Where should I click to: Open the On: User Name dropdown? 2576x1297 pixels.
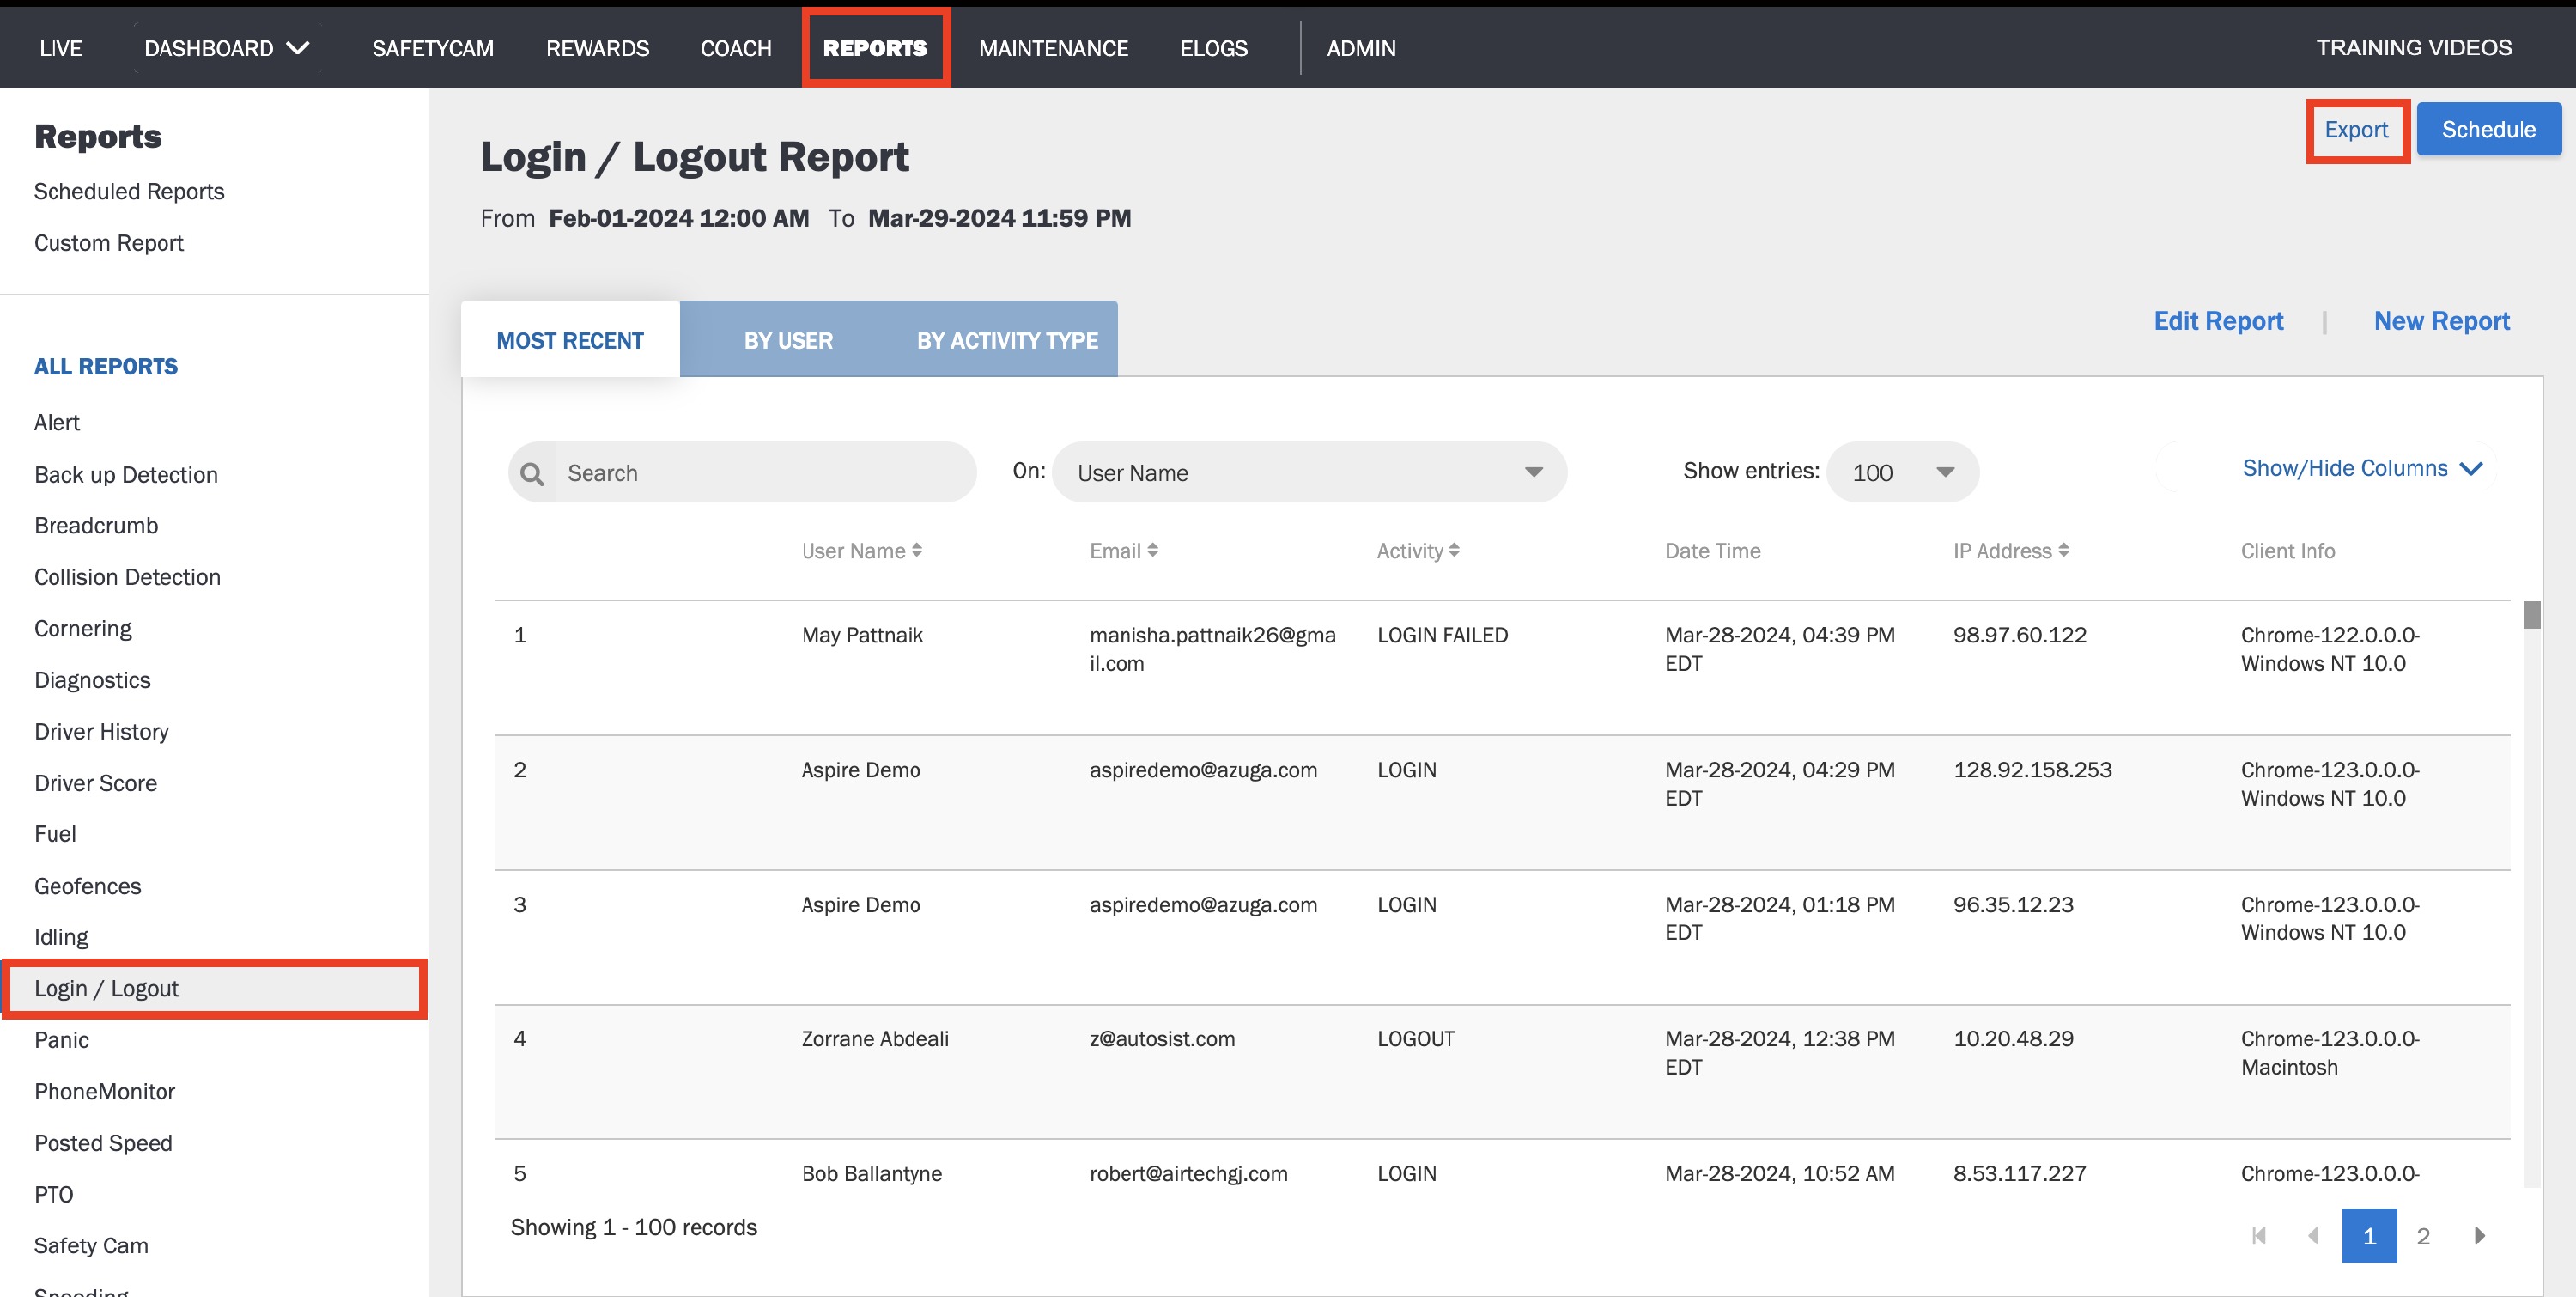pyautogui.click(x=1309, y=472)
